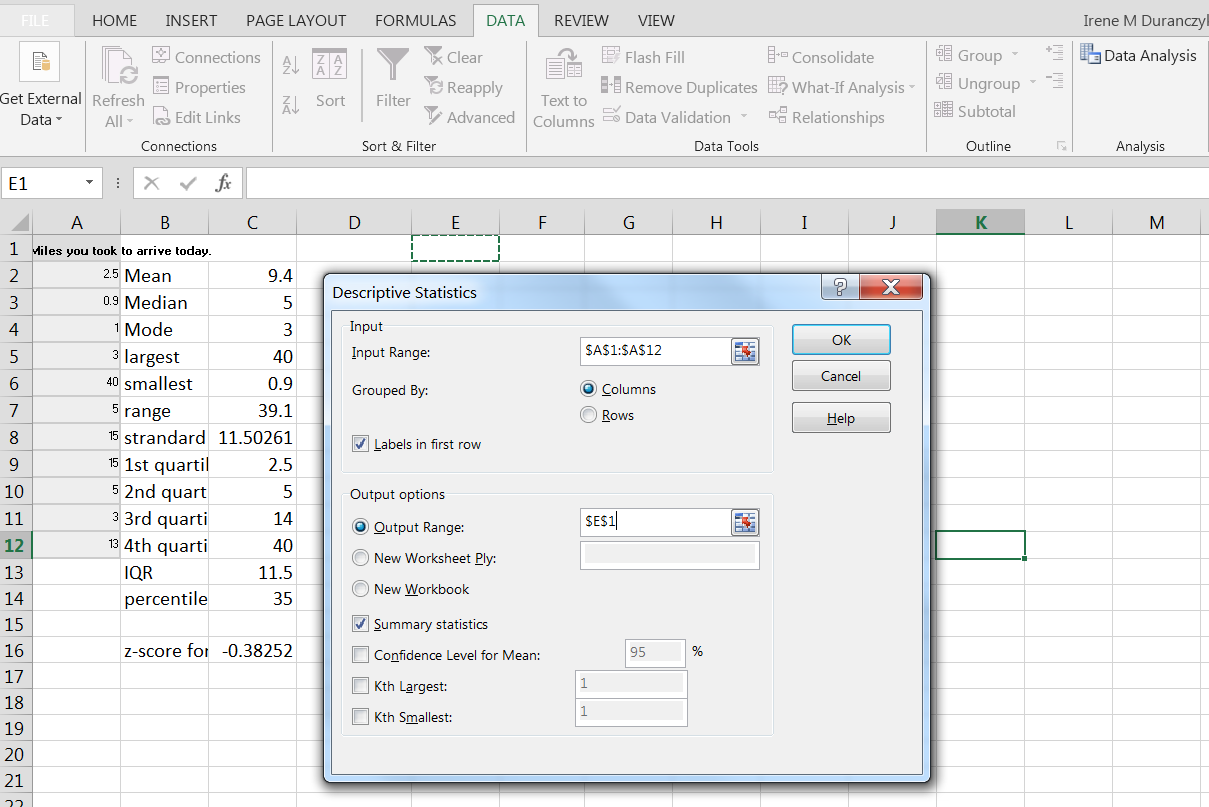The width and height of the screenshot is (1209, 807).
Task: Open the Data Validation dropdown arrow
Action: (743, 117)
